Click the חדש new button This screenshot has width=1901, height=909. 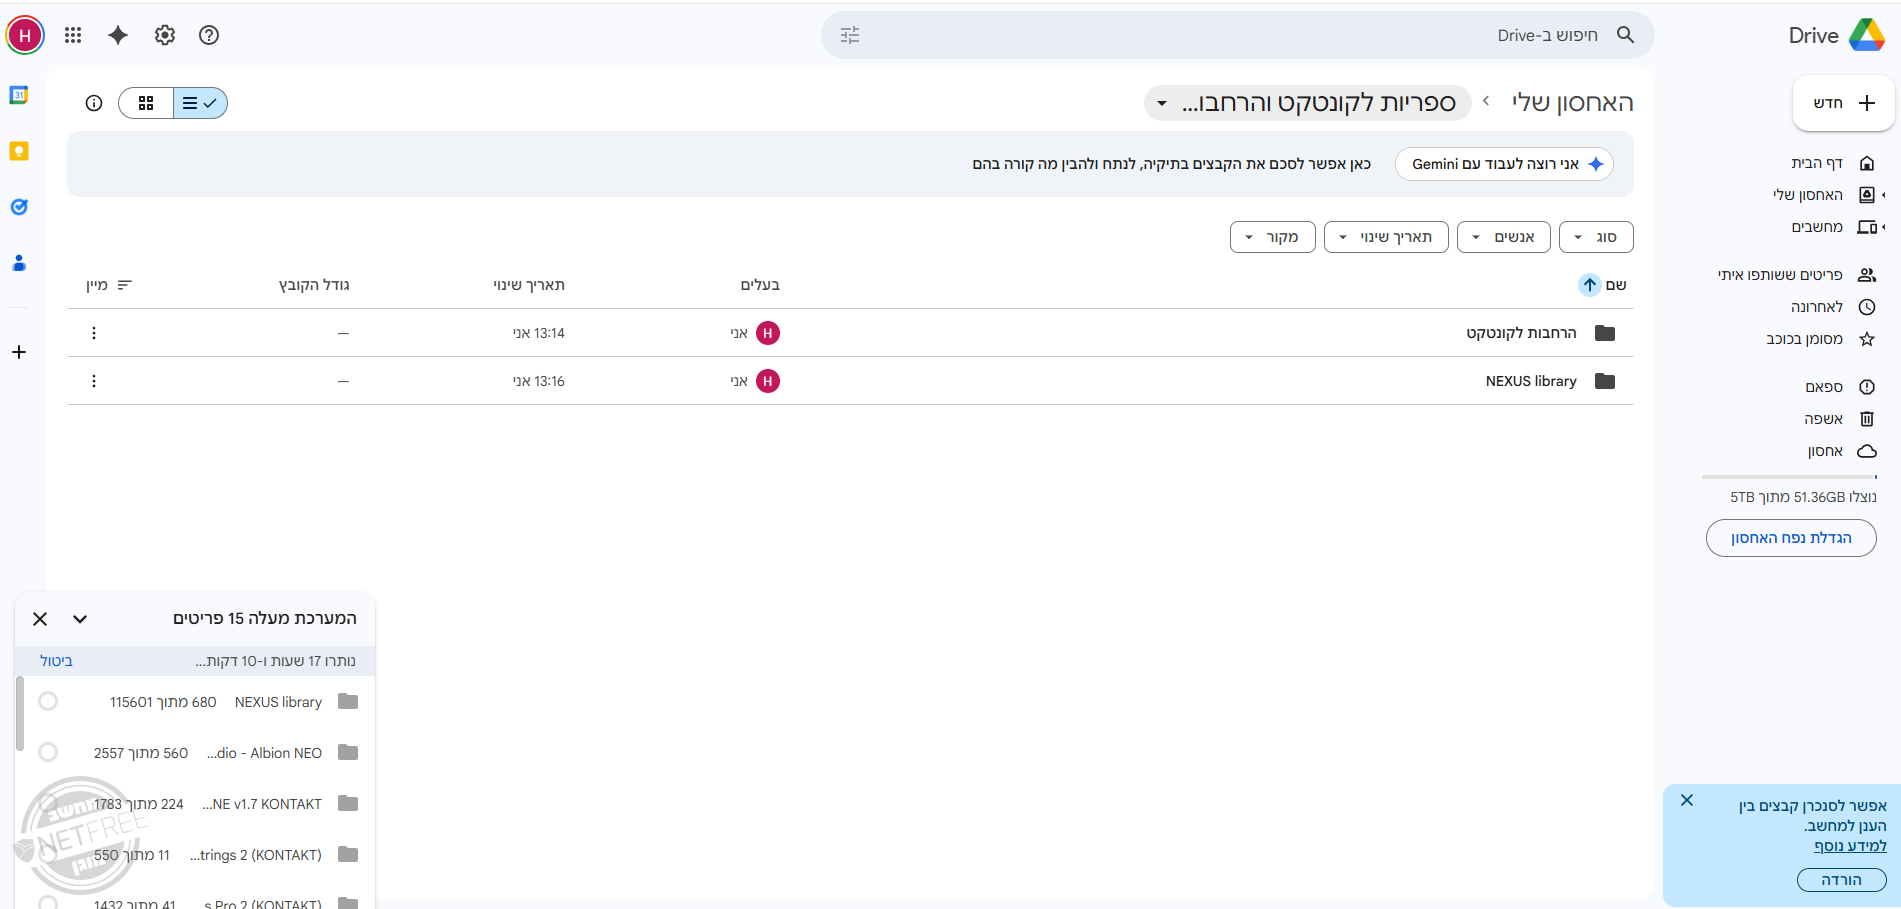coord(1843,103)
